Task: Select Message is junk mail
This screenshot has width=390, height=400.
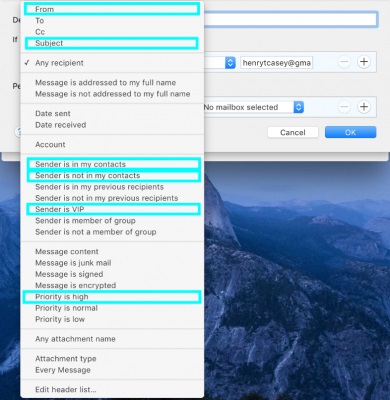Action: tap(112, 263)
